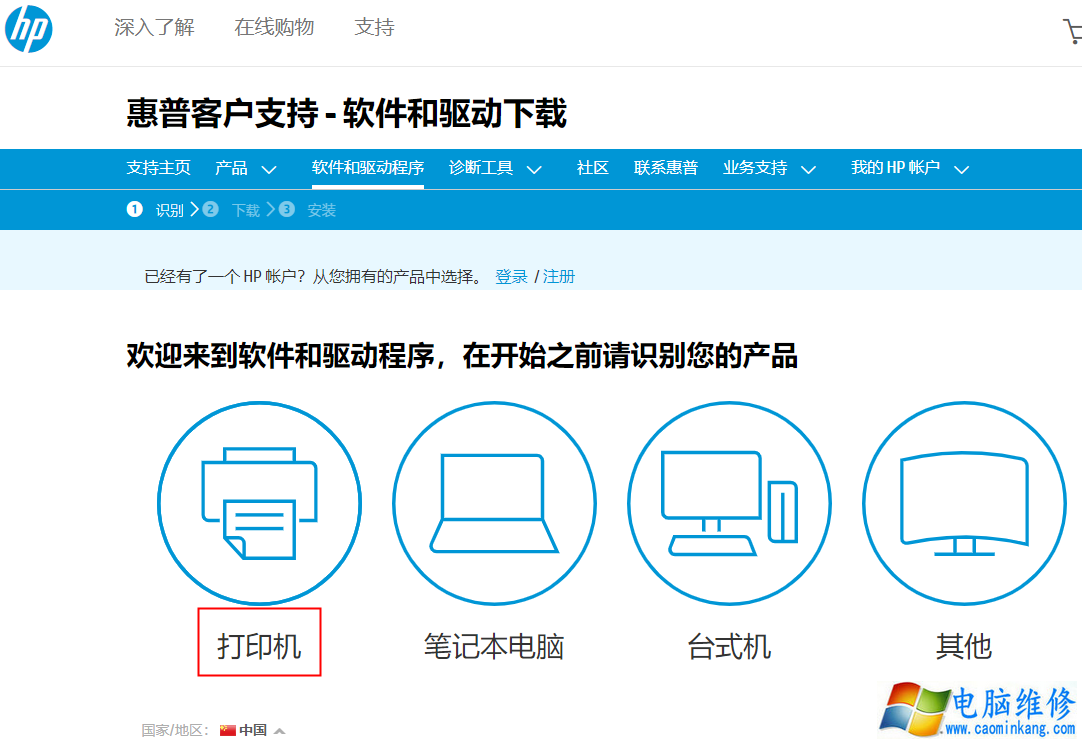Select the curved monitor icon for Other
1082x746 pixels.
pyautogui.click(x=964, y=503)
